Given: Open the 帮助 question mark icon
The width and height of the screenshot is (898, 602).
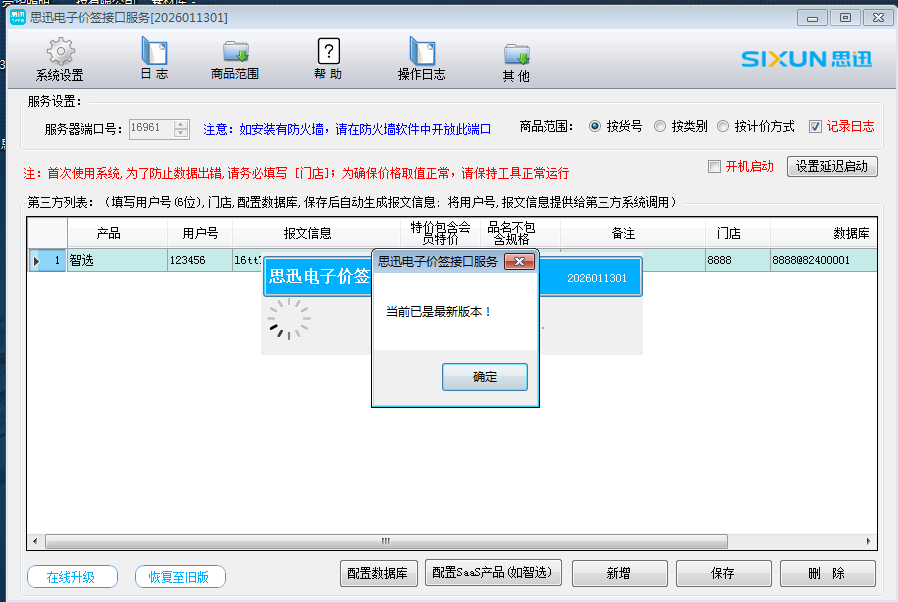Looking at the screenshot, I should click(328, 52).
